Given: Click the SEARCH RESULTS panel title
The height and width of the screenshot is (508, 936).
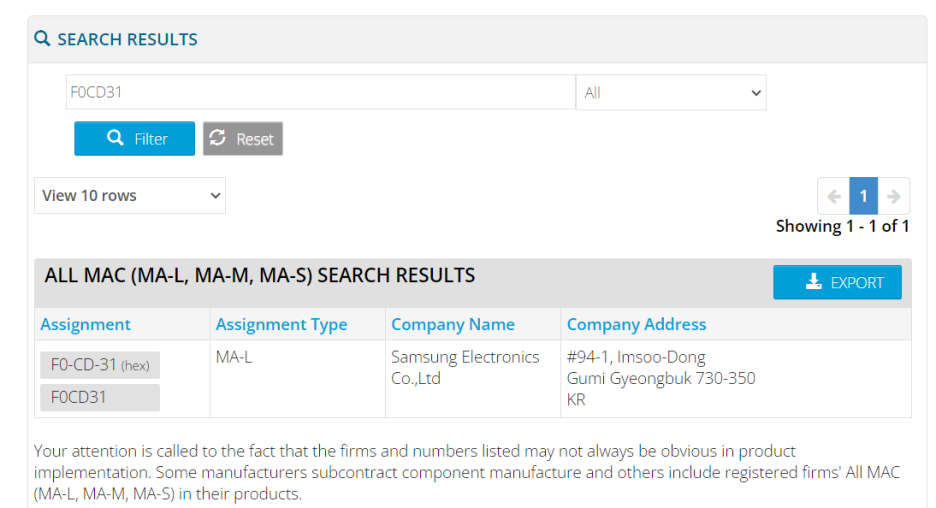Looking at the screenshot, I should [127, 39].
